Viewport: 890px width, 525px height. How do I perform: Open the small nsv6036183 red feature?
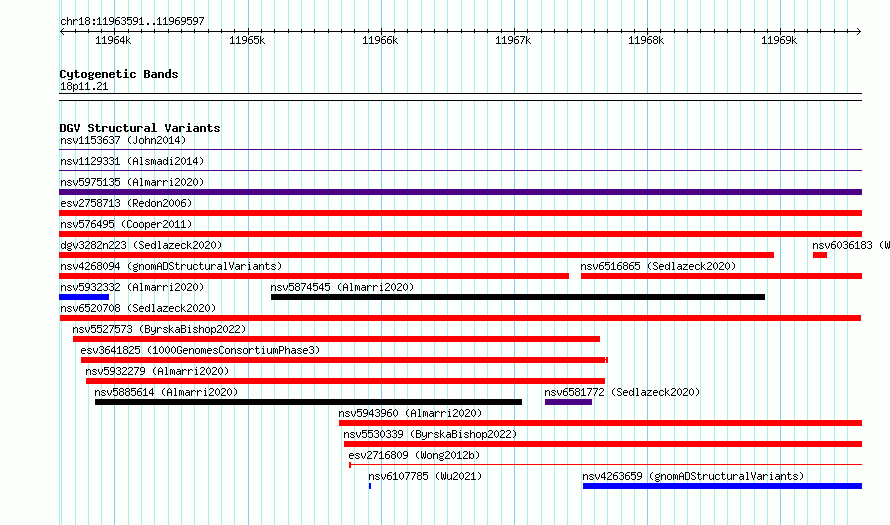point(820,255)
